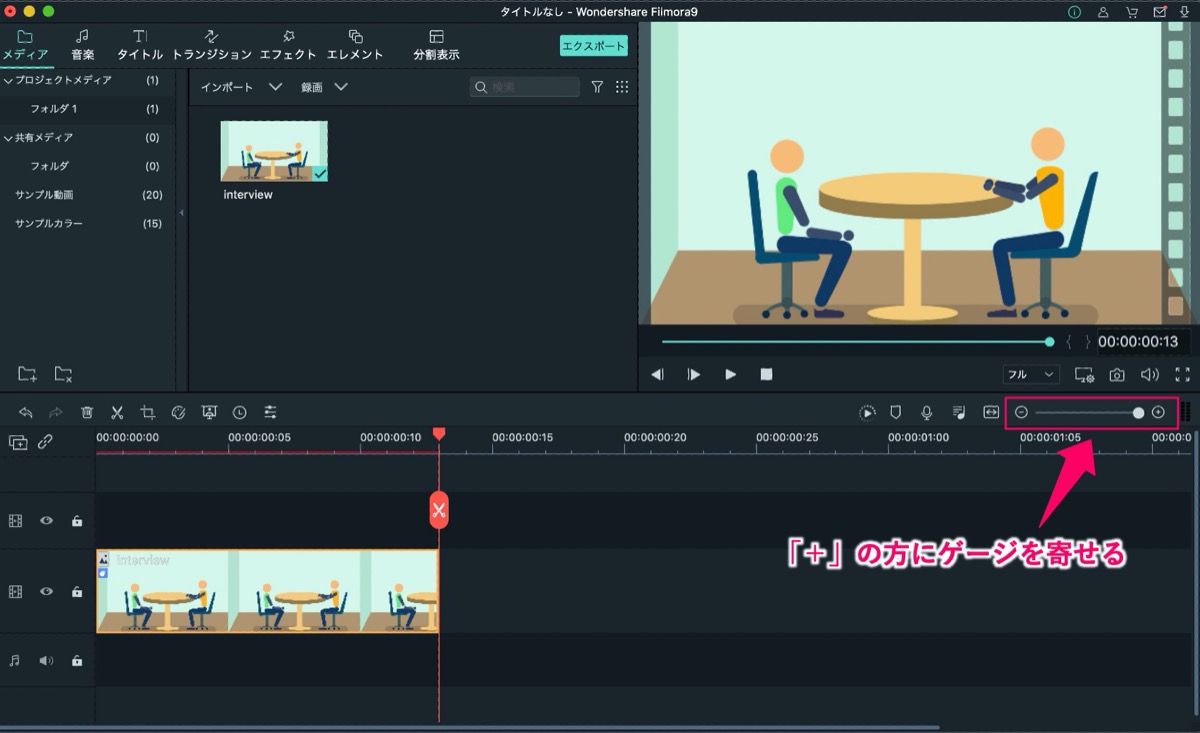Open preview display settings monitor icon
This screenshot has height=733, width=1200.
[1084, 374]
